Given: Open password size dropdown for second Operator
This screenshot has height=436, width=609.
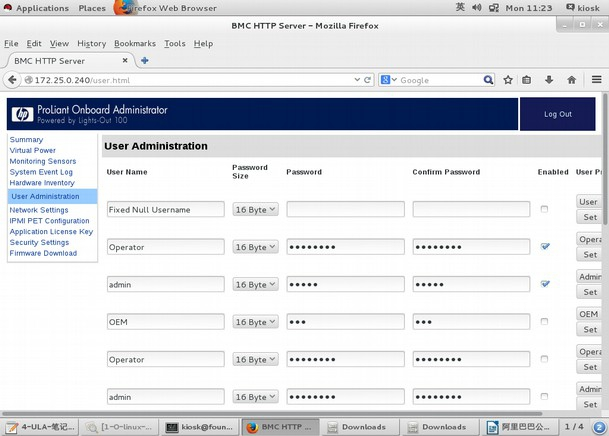Looking at the screenshot, I should coord(256,360).
